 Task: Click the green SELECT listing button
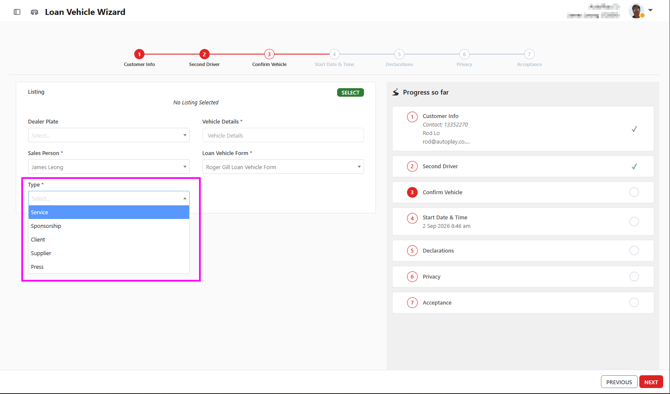350,92
